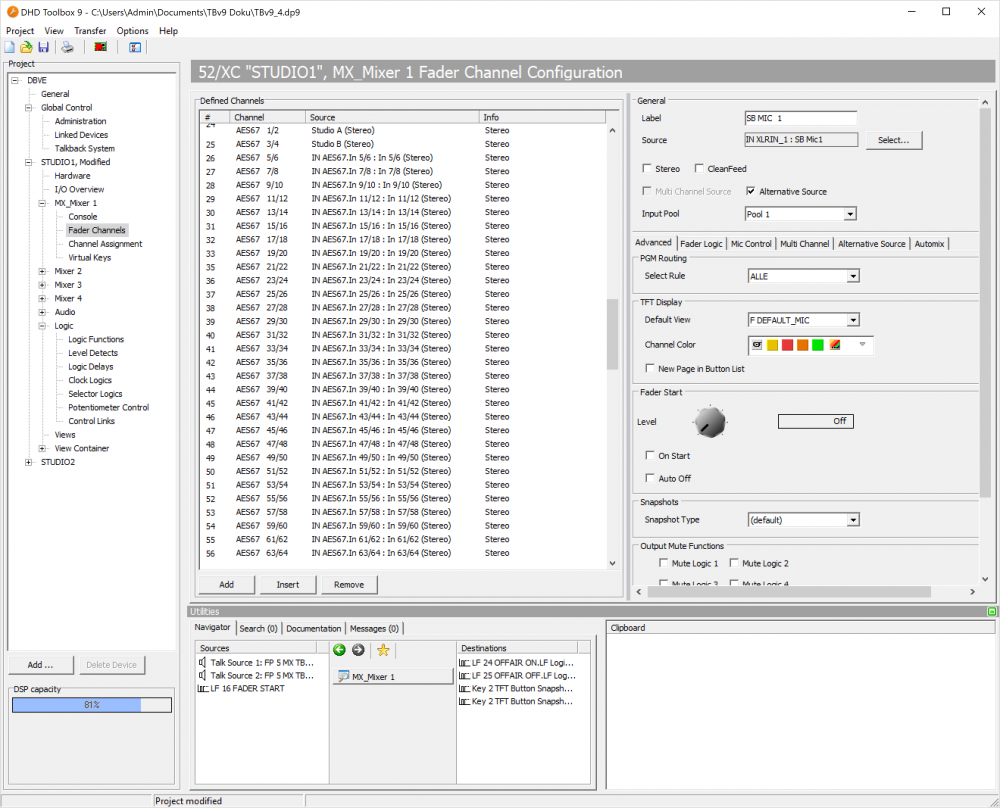Open a project with the folder toolbar icon

click(x=26, y=47)
